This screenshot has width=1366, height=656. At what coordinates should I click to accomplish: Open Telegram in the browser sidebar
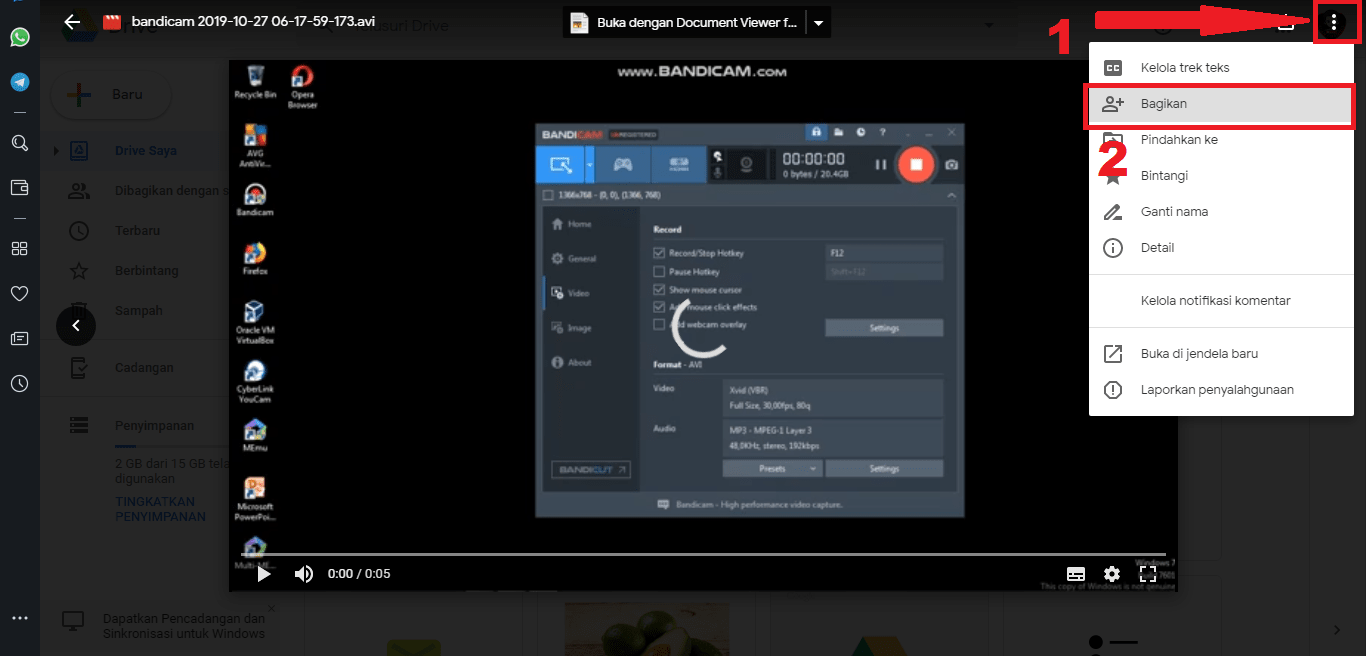coord(19,82)
